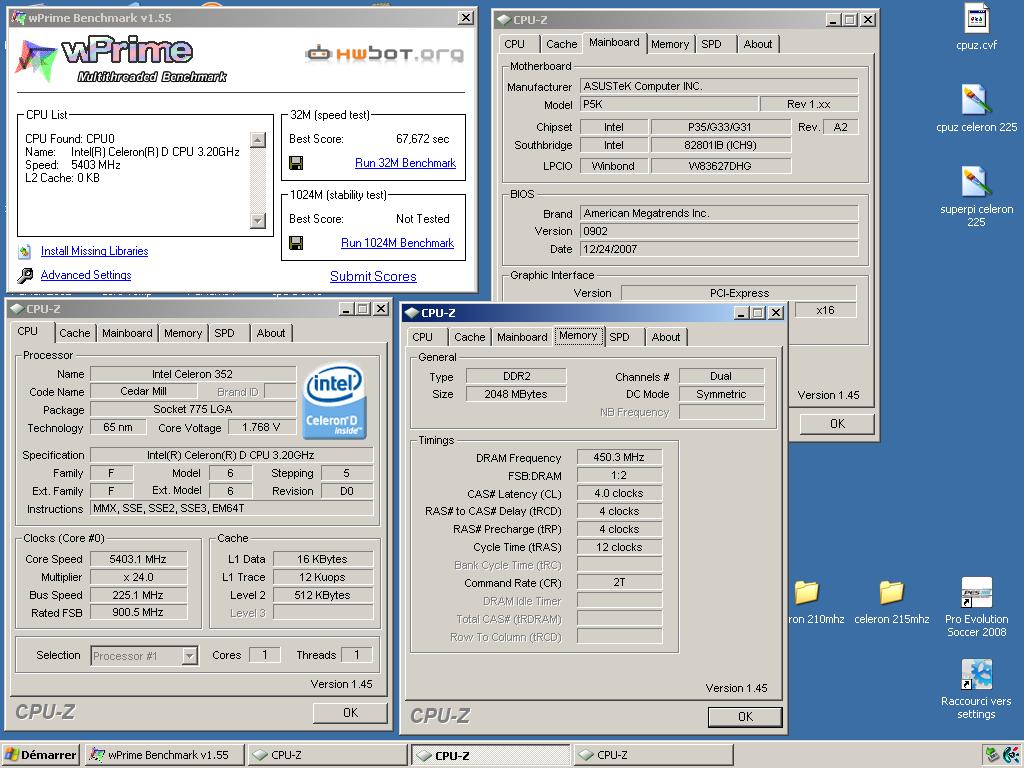Open About tab in Mainboard CPU-Z window
1024x768 pixels.
[x=758, y=44]
